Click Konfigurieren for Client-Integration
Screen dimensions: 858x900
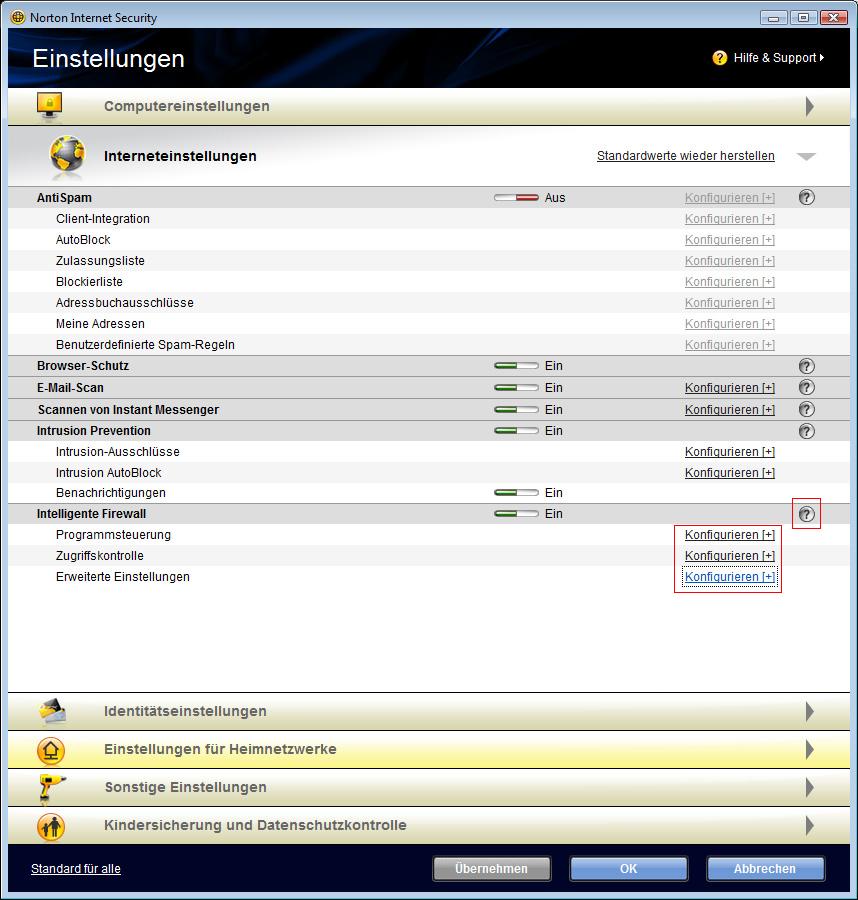729,219
